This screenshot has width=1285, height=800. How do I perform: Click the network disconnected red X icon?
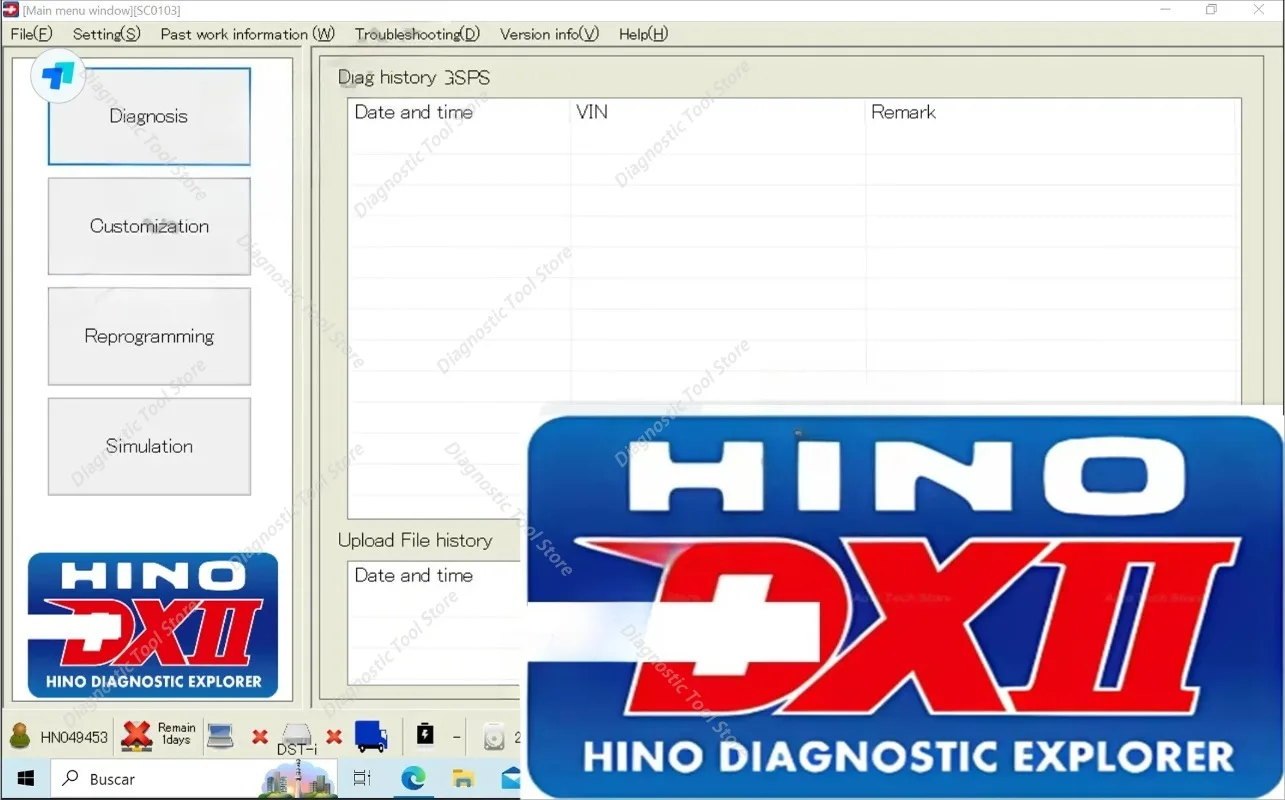pyautogui.click(x=136, y=737)
